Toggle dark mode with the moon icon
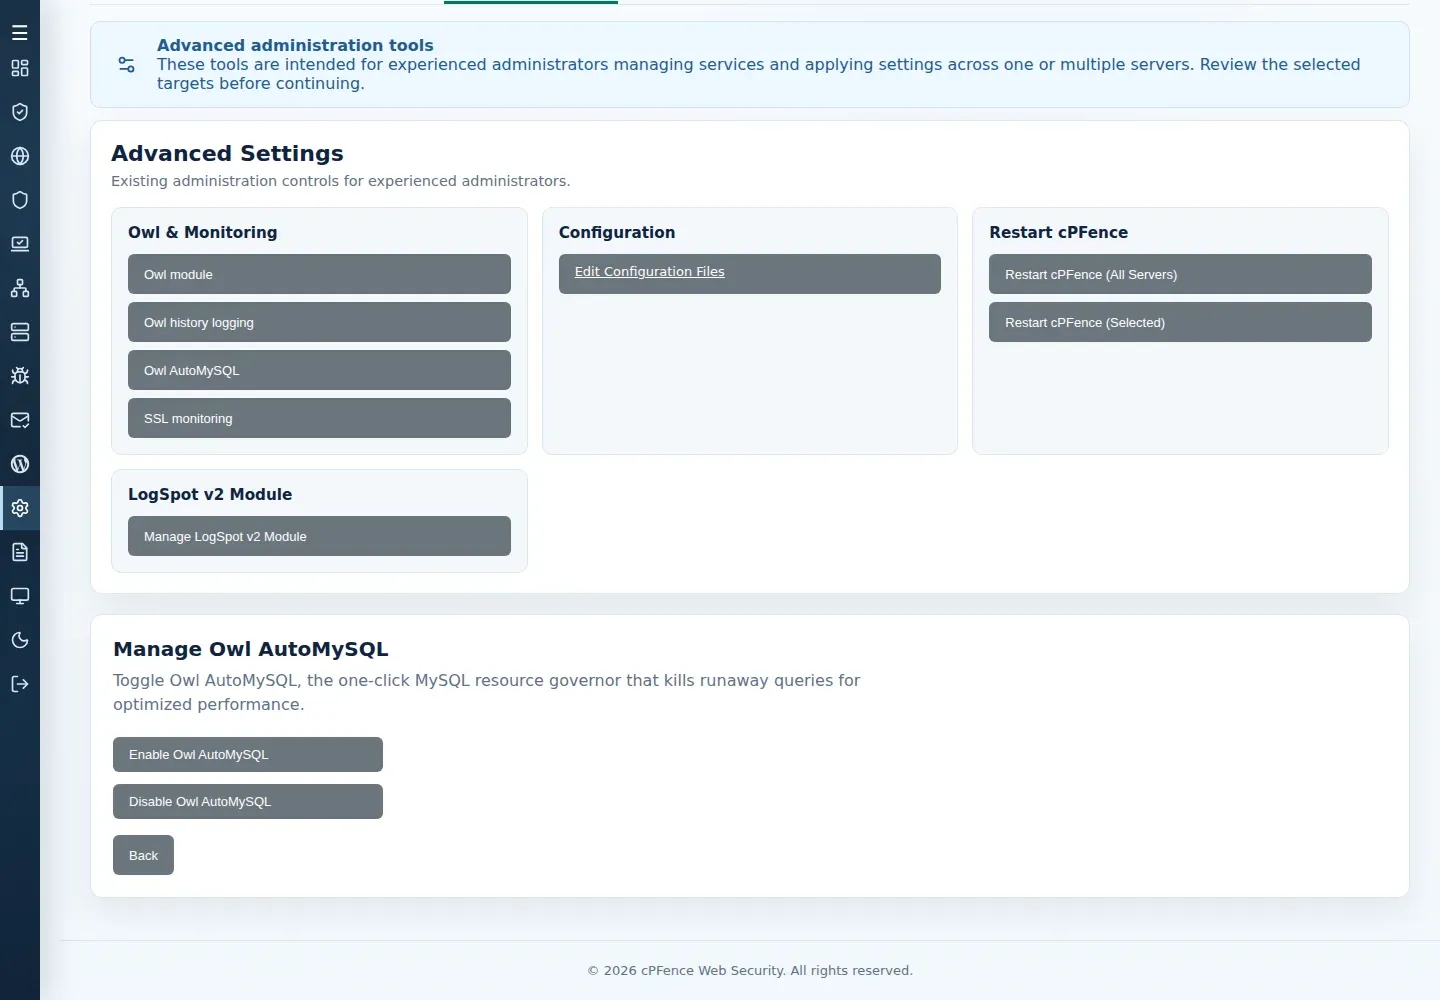The height and width of the screenshot is (1000, 1440). [x=20, y=640]
